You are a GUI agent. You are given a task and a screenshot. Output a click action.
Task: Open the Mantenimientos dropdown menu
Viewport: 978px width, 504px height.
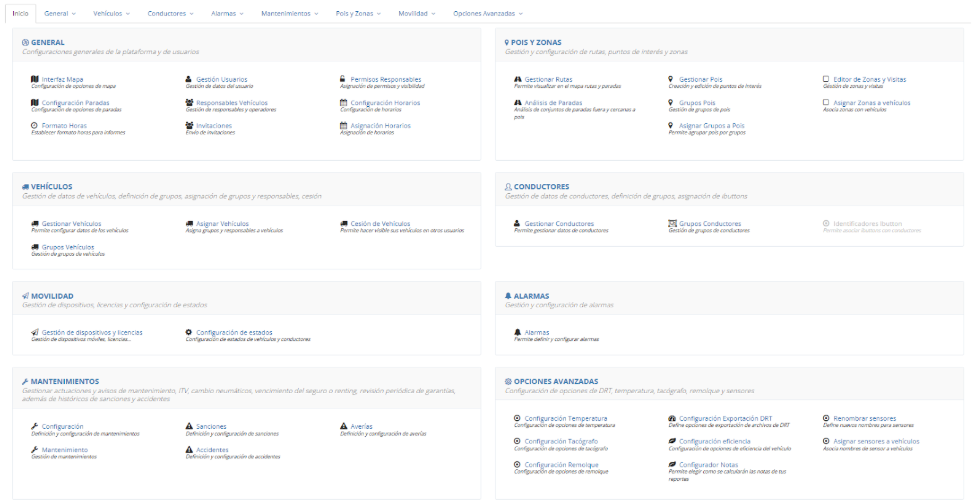[x=289, y=14]
